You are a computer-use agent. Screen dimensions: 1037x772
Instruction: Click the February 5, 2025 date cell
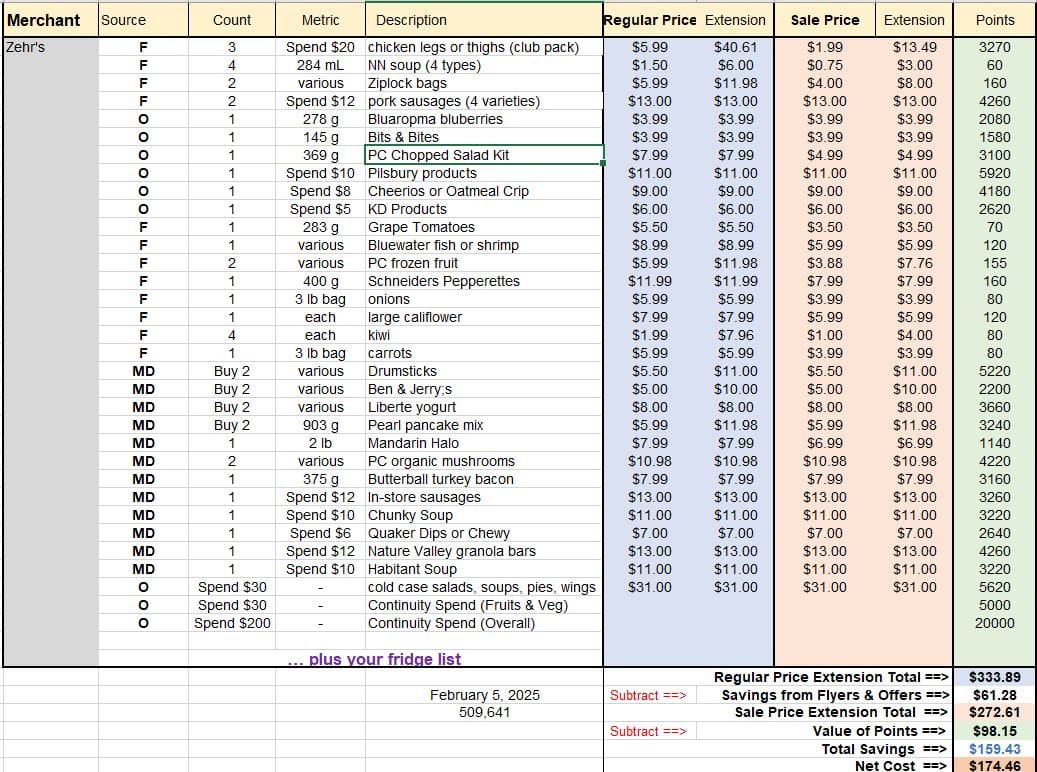[x=484, y=695]
